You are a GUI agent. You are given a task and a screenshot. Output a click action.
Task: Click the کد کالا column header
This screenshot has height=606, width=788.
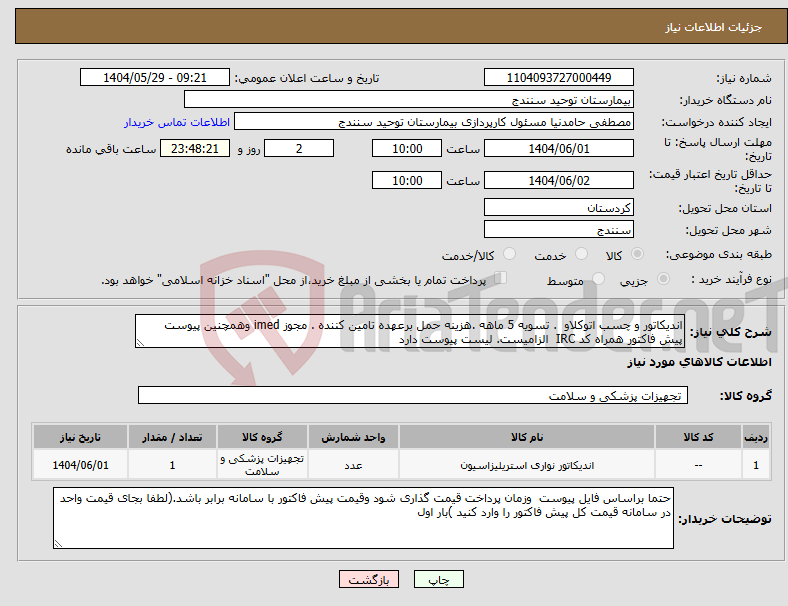[x=698, y=437]
